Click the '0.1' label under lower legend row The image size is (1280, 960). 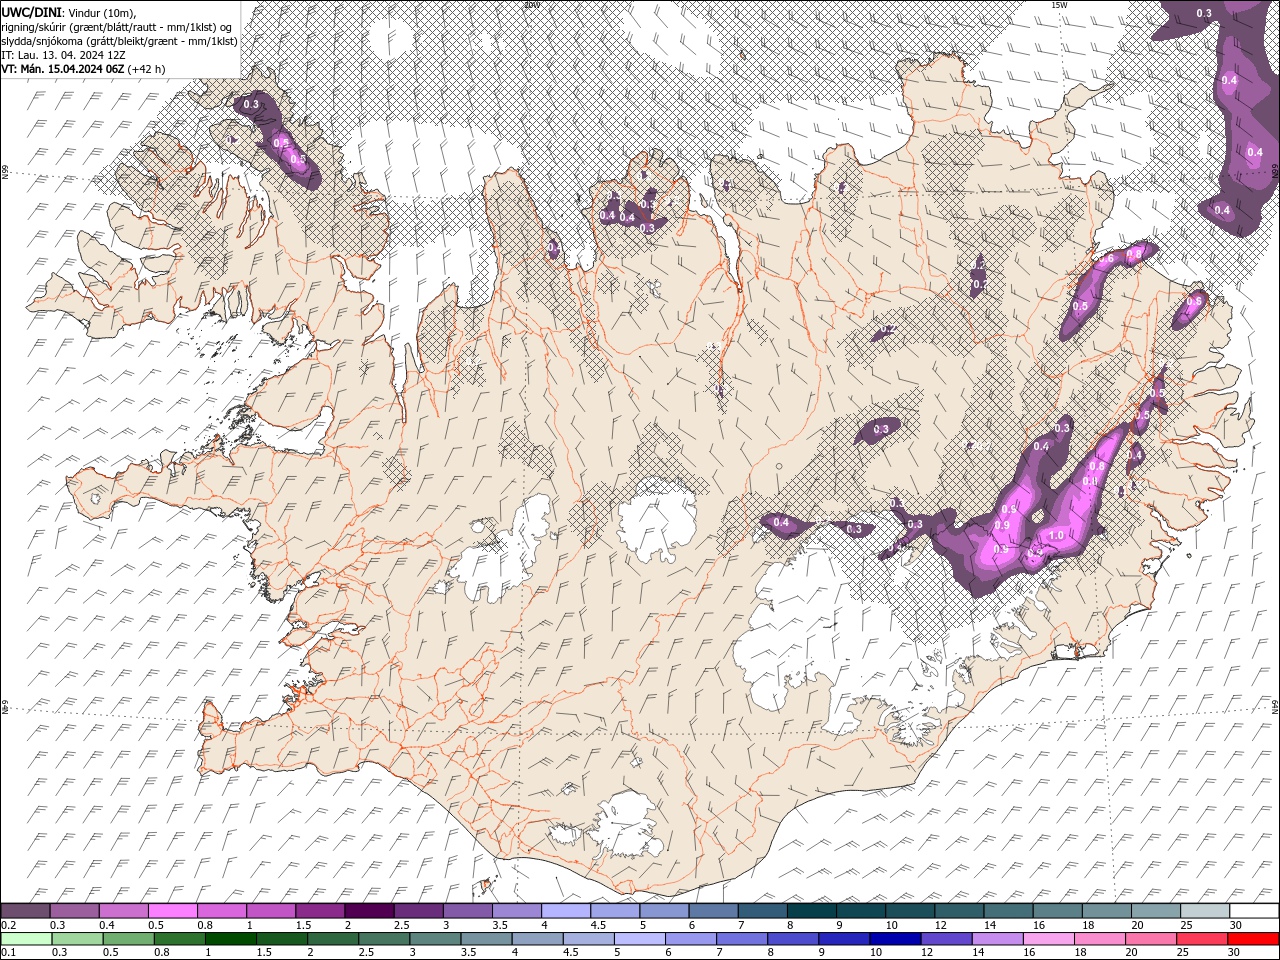[x=8, y=953]
